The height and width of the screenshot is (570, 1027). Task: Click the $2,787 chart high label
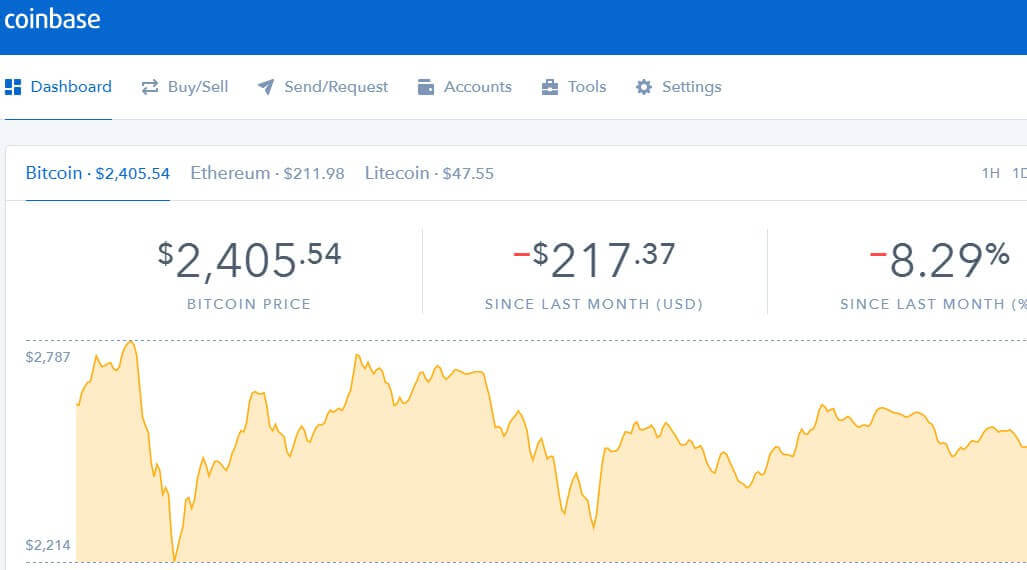48,357
